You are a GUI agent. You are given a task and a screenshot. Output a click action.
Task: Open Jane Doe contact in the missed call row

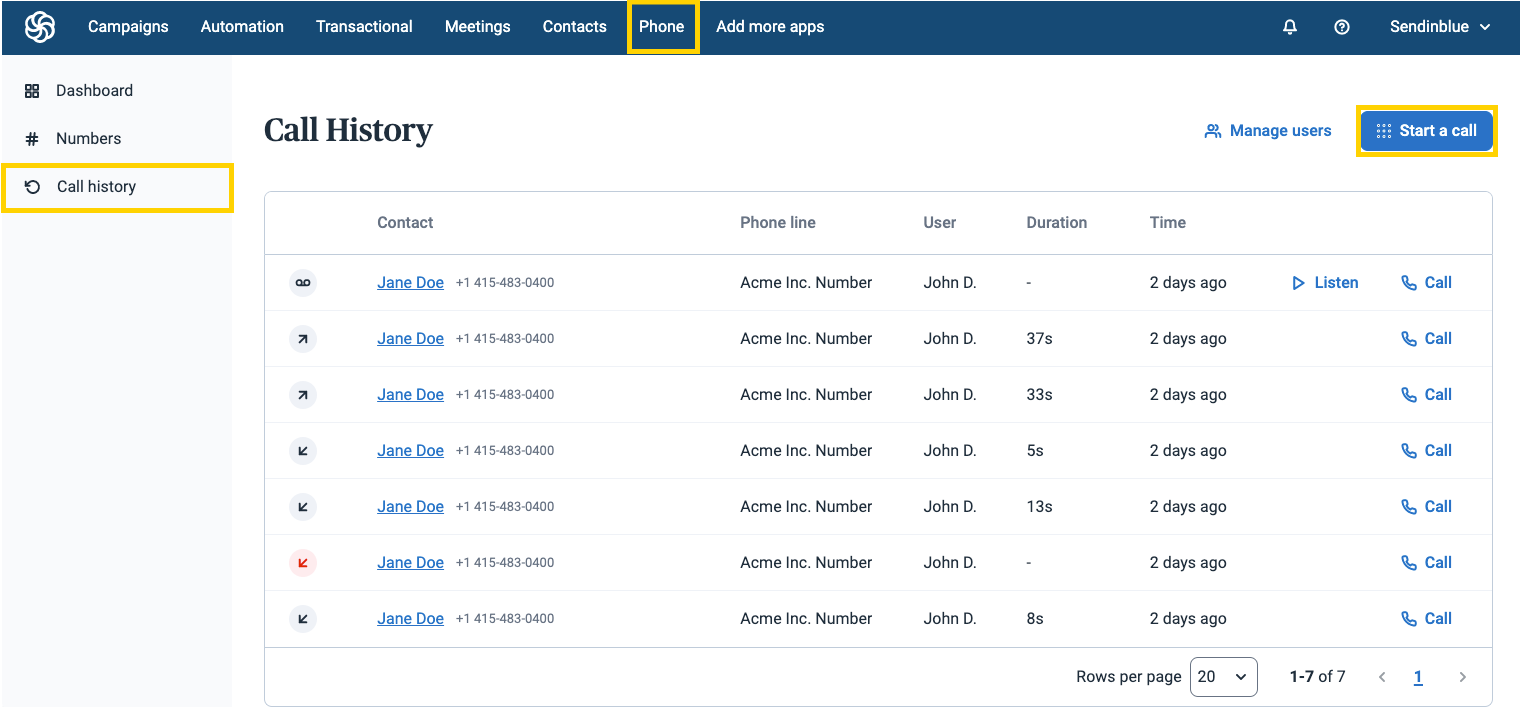click(410, 563)
